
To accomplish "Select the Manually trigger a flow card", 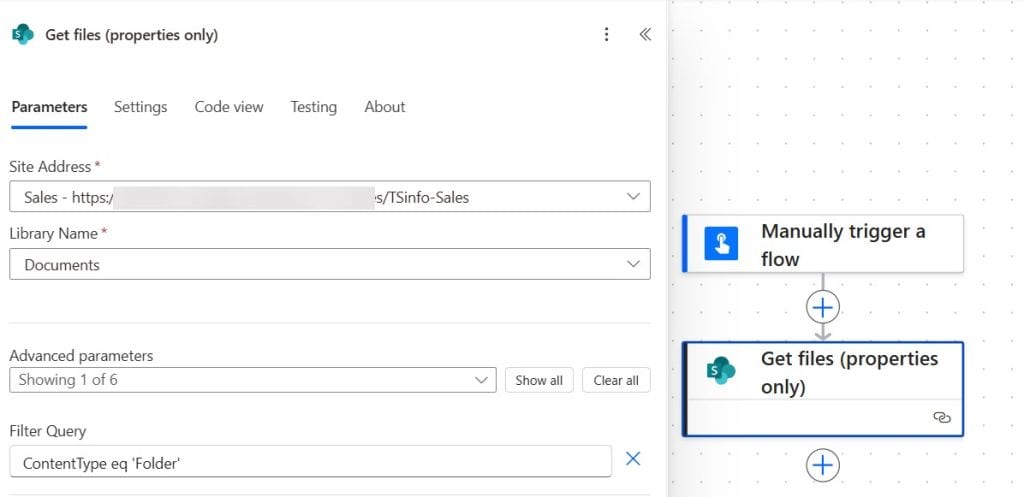I will [823, 244].
